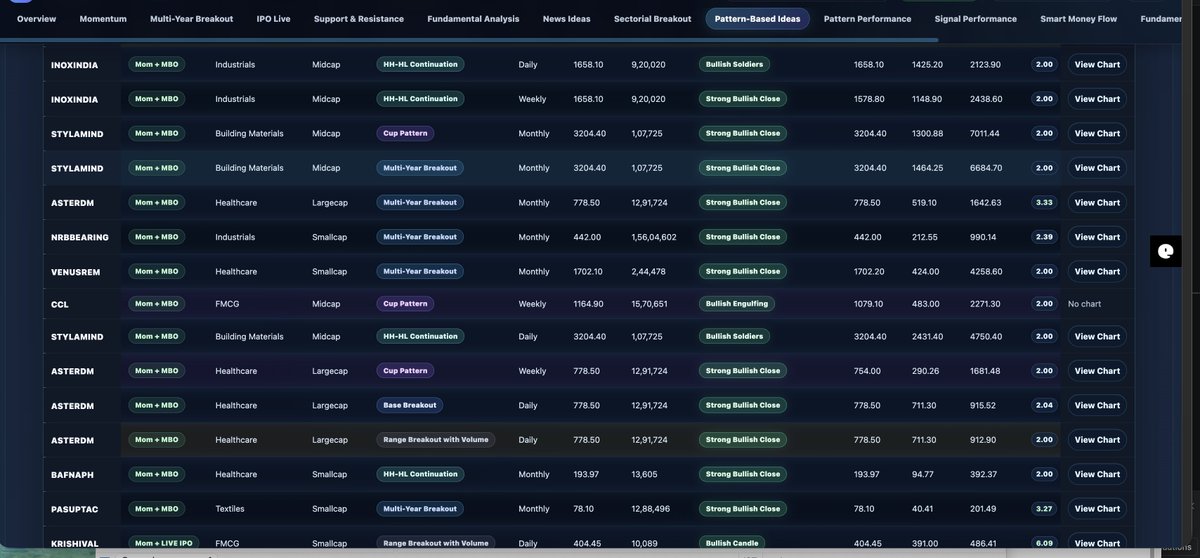Click the BAFNAPH ticker name
This screenshot has height=558, width=1200.
point(73,474)
